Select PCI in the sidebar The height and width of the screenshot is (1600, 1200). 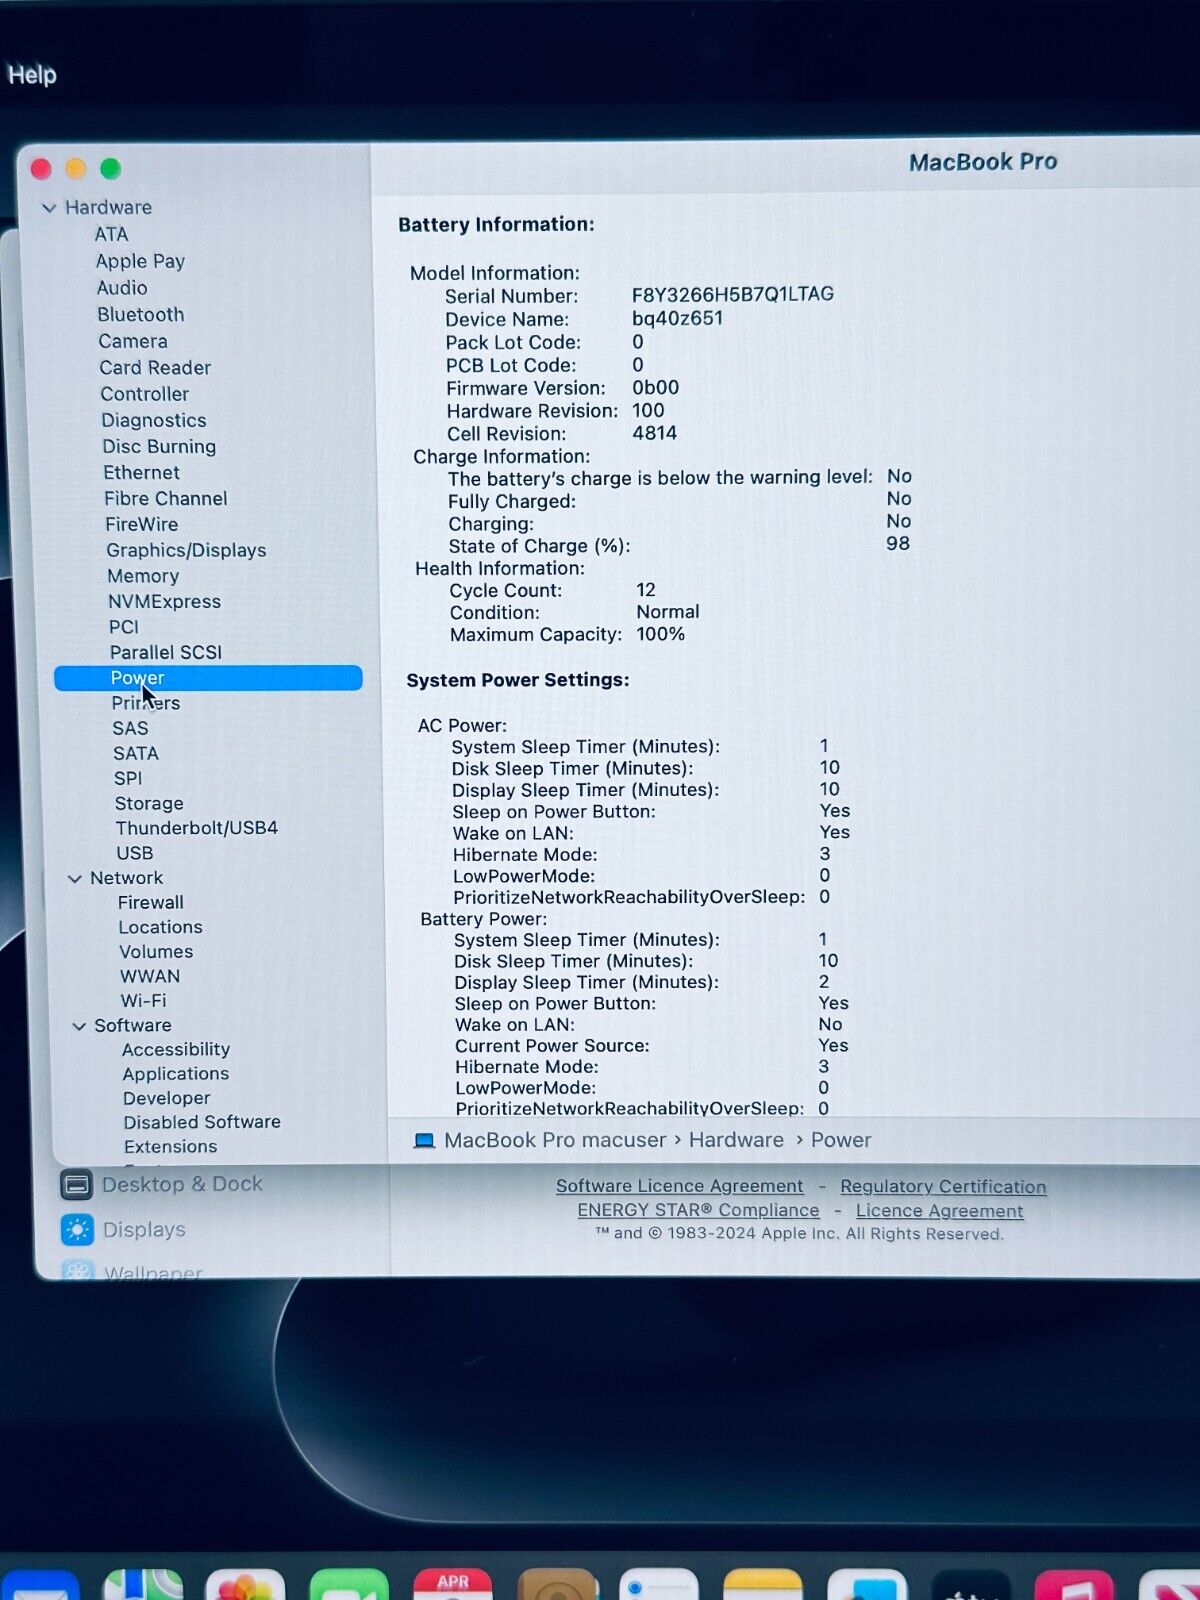click(123, 627)
